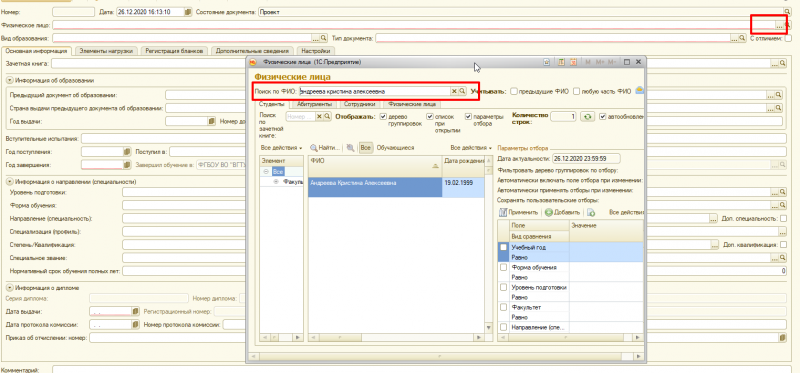Click the Применить filter button

point(518,212)
